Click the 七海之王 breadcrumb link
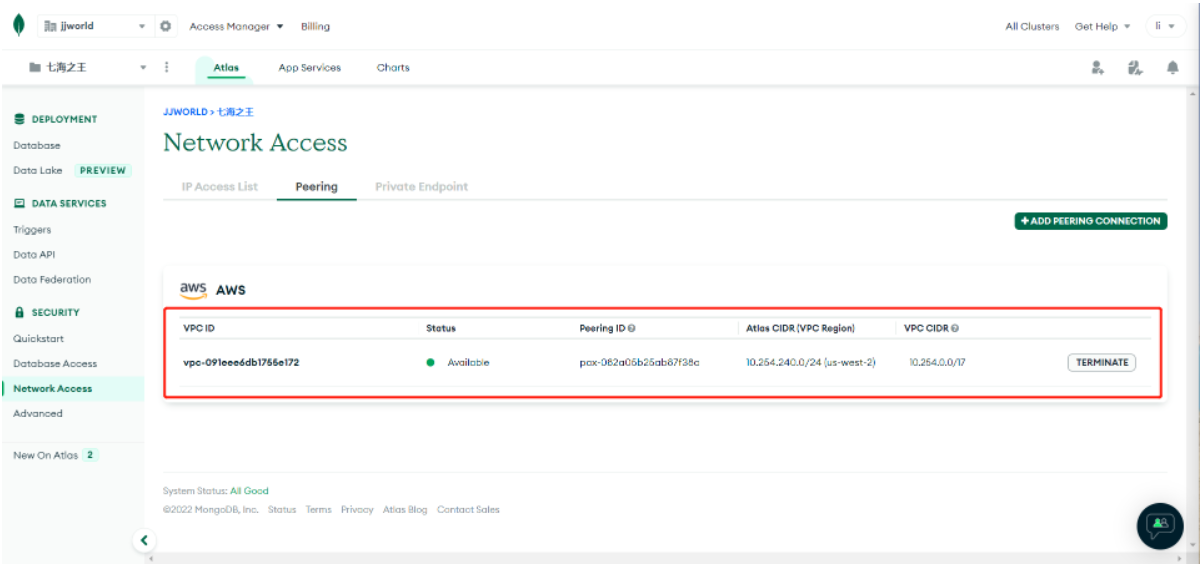The image size is (1204, 565). (235, 112)
